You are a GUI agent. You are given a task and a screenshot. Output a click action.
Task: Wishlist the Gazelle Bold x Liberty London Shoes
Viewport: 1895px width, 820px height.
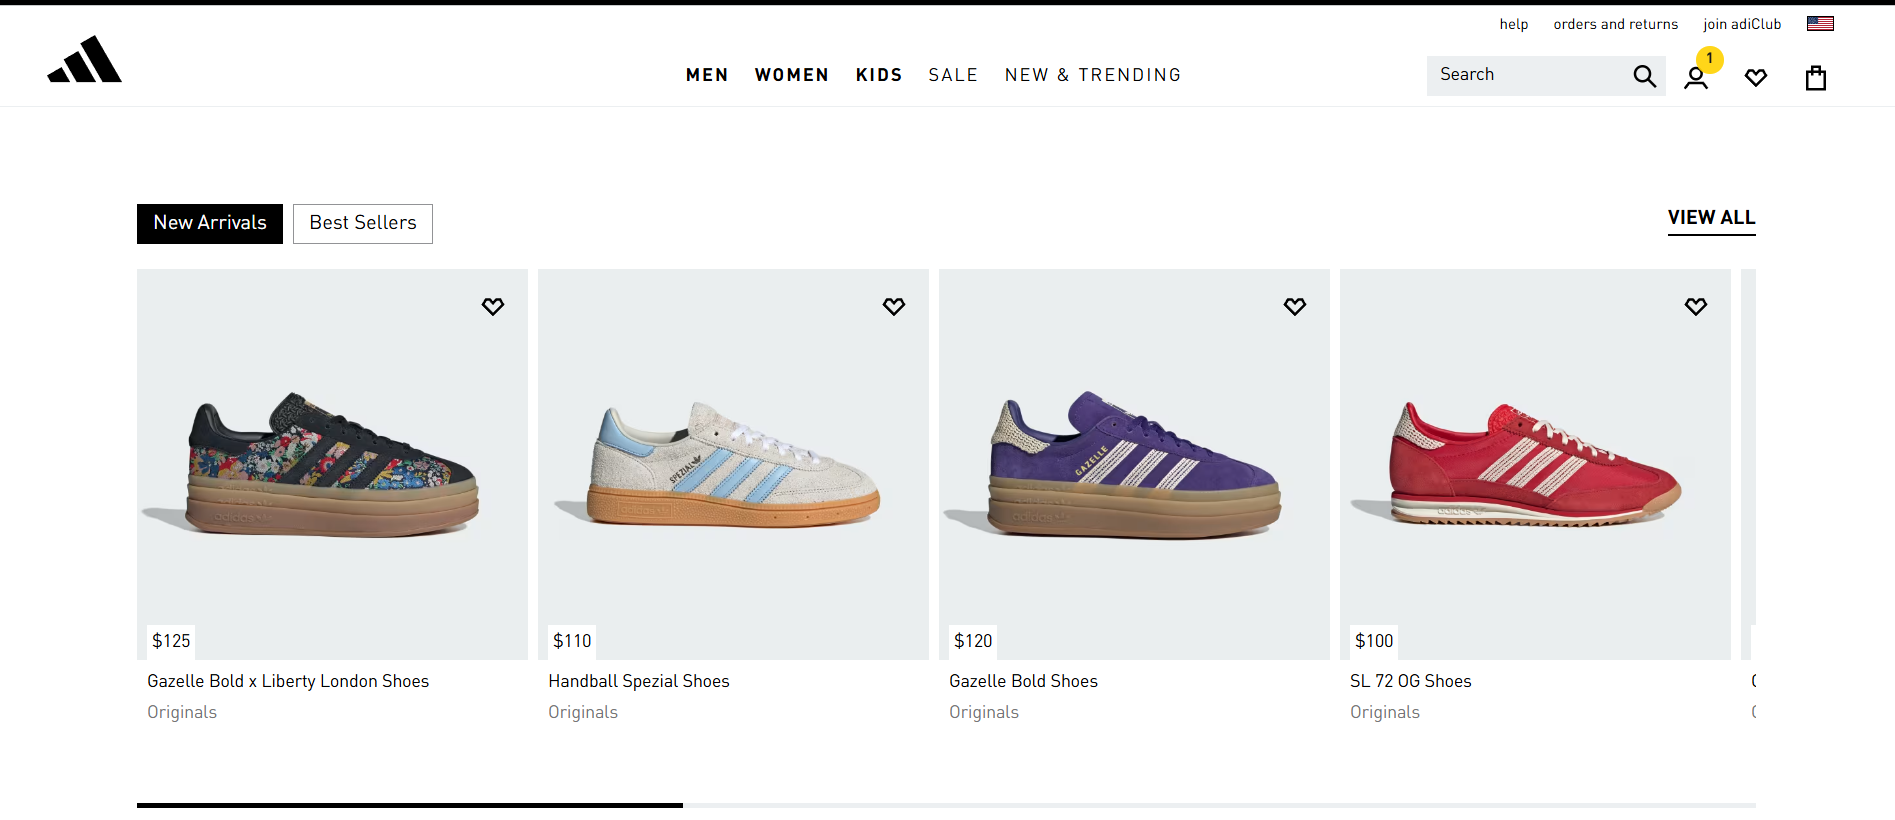click(493, 306)
